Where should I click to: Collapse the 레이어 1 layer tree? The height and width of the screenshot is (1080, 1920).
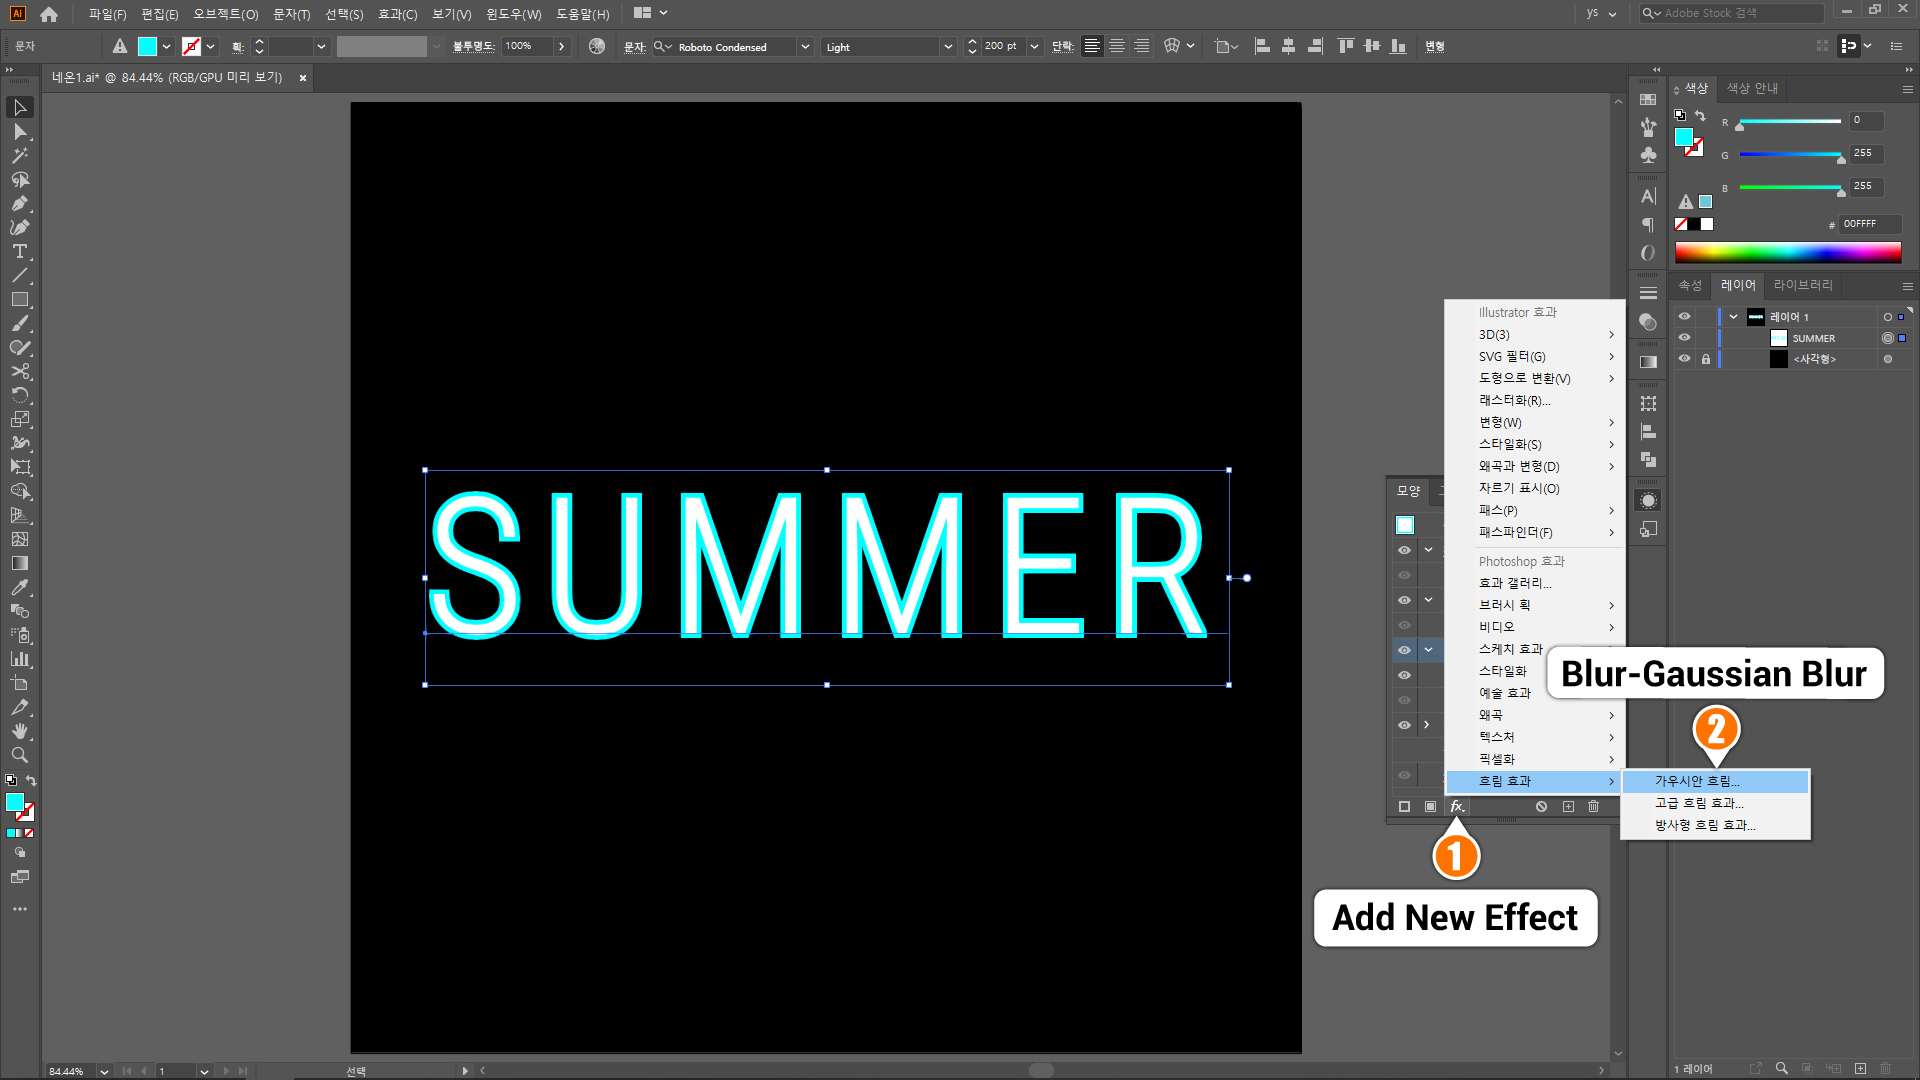tap(1733, 317)
